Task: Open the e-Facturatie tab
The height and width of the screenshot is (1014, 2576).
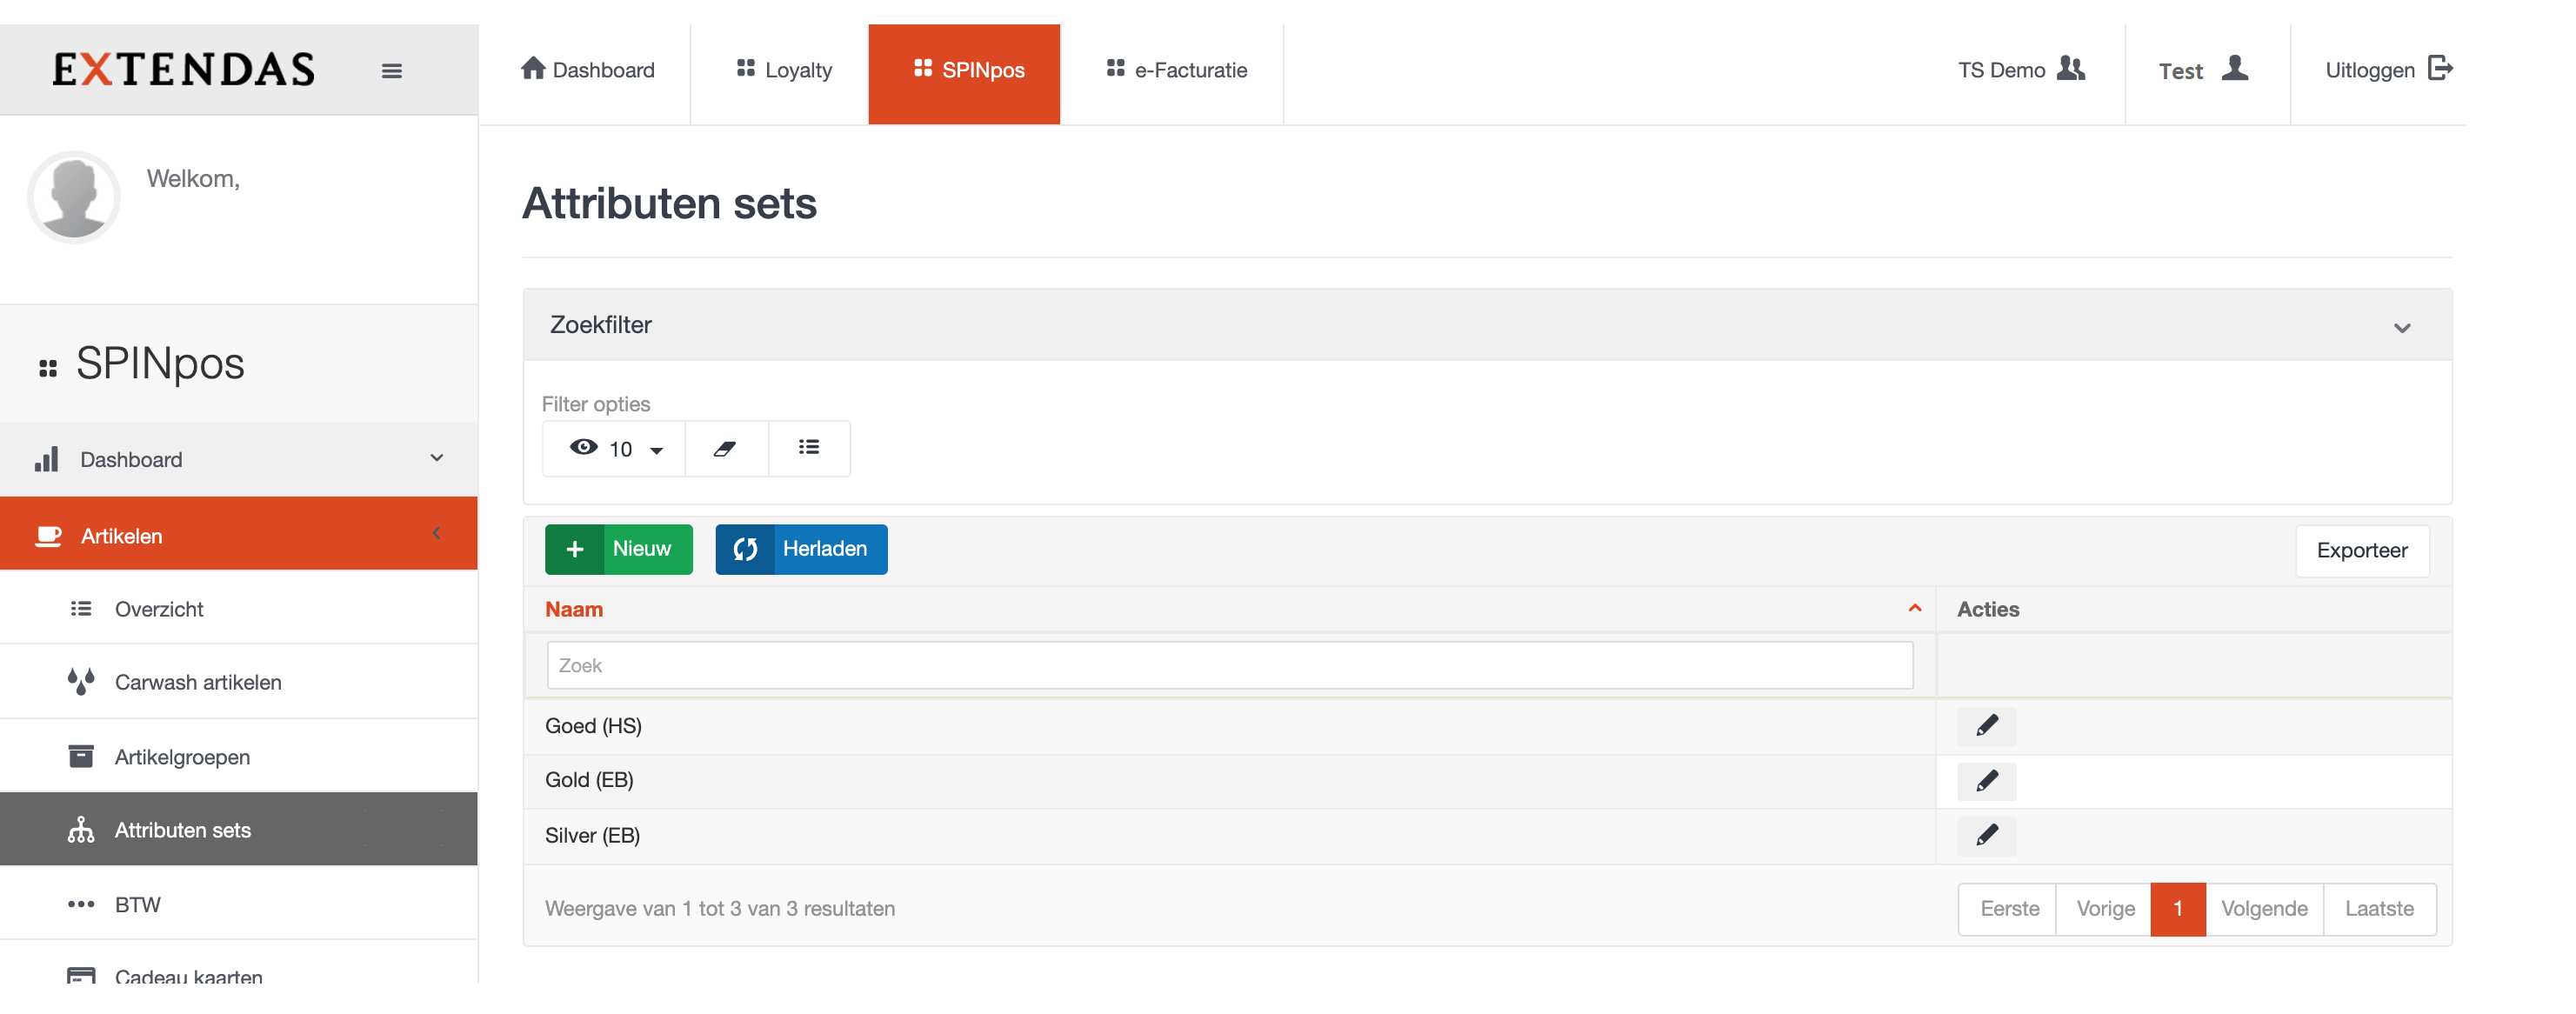Action: 1176,70
